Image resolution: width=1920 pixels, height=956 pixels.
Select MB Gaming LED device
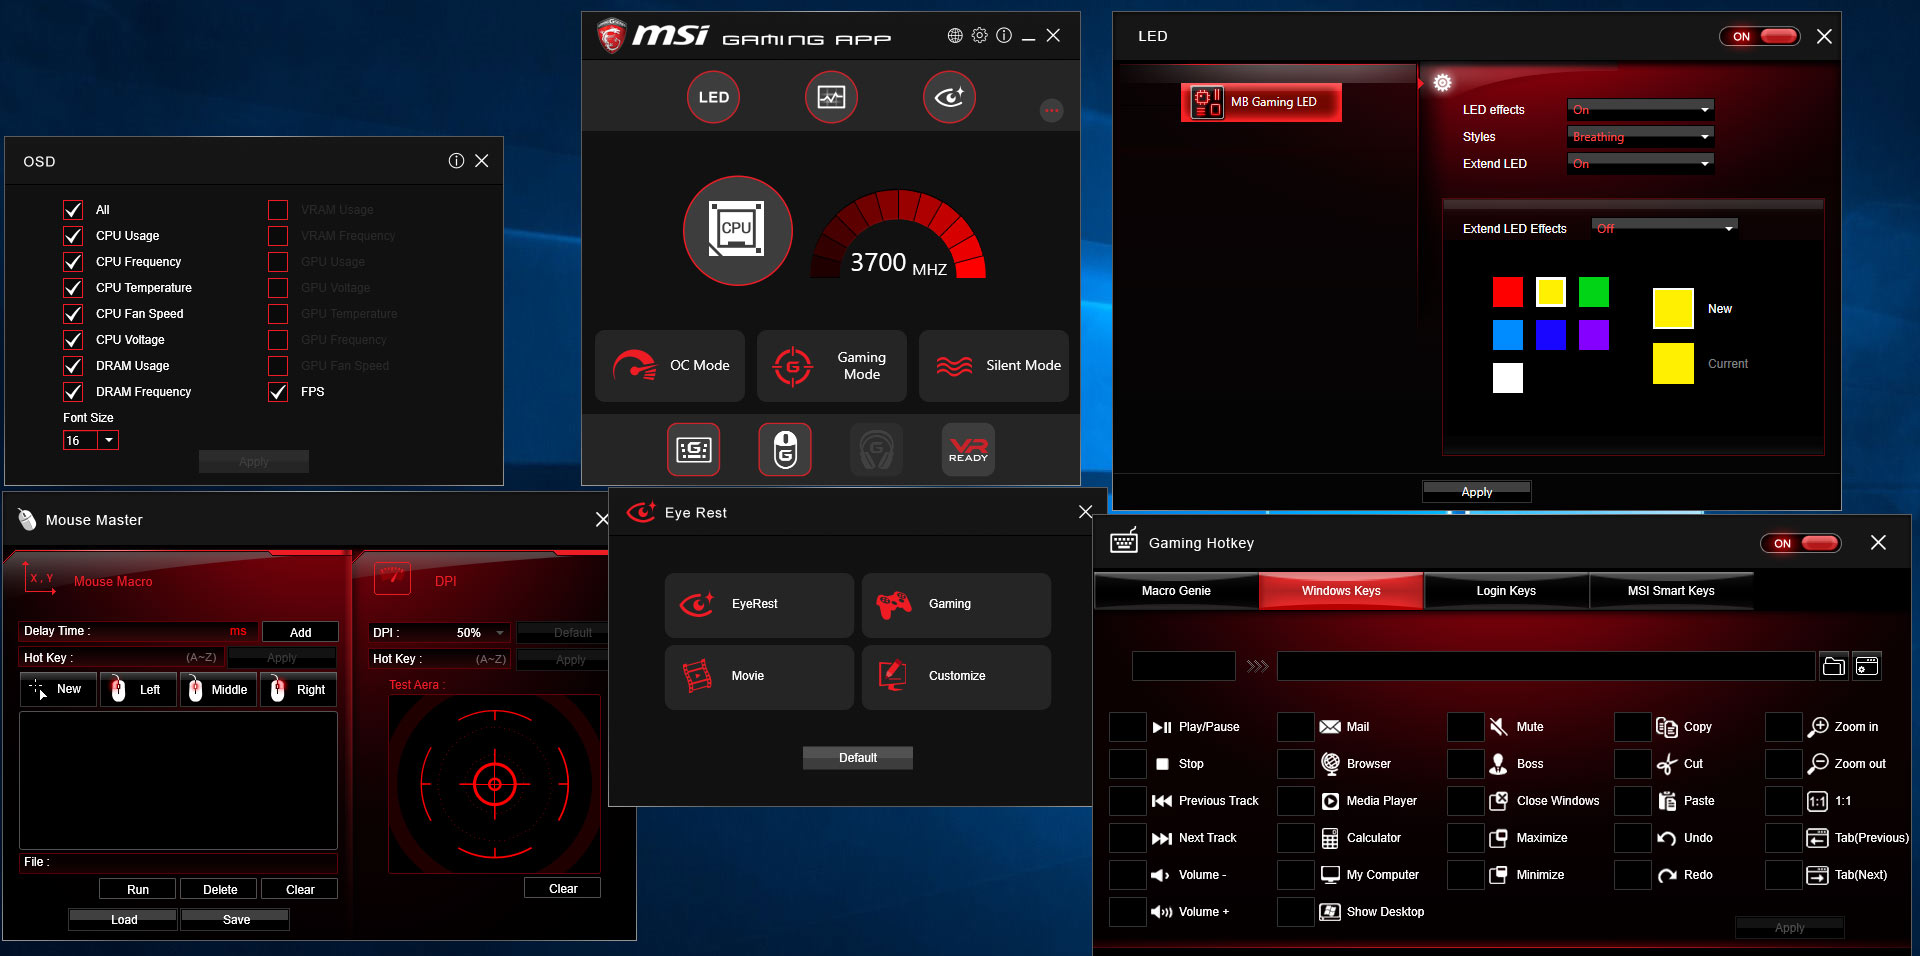[1261, 102]
